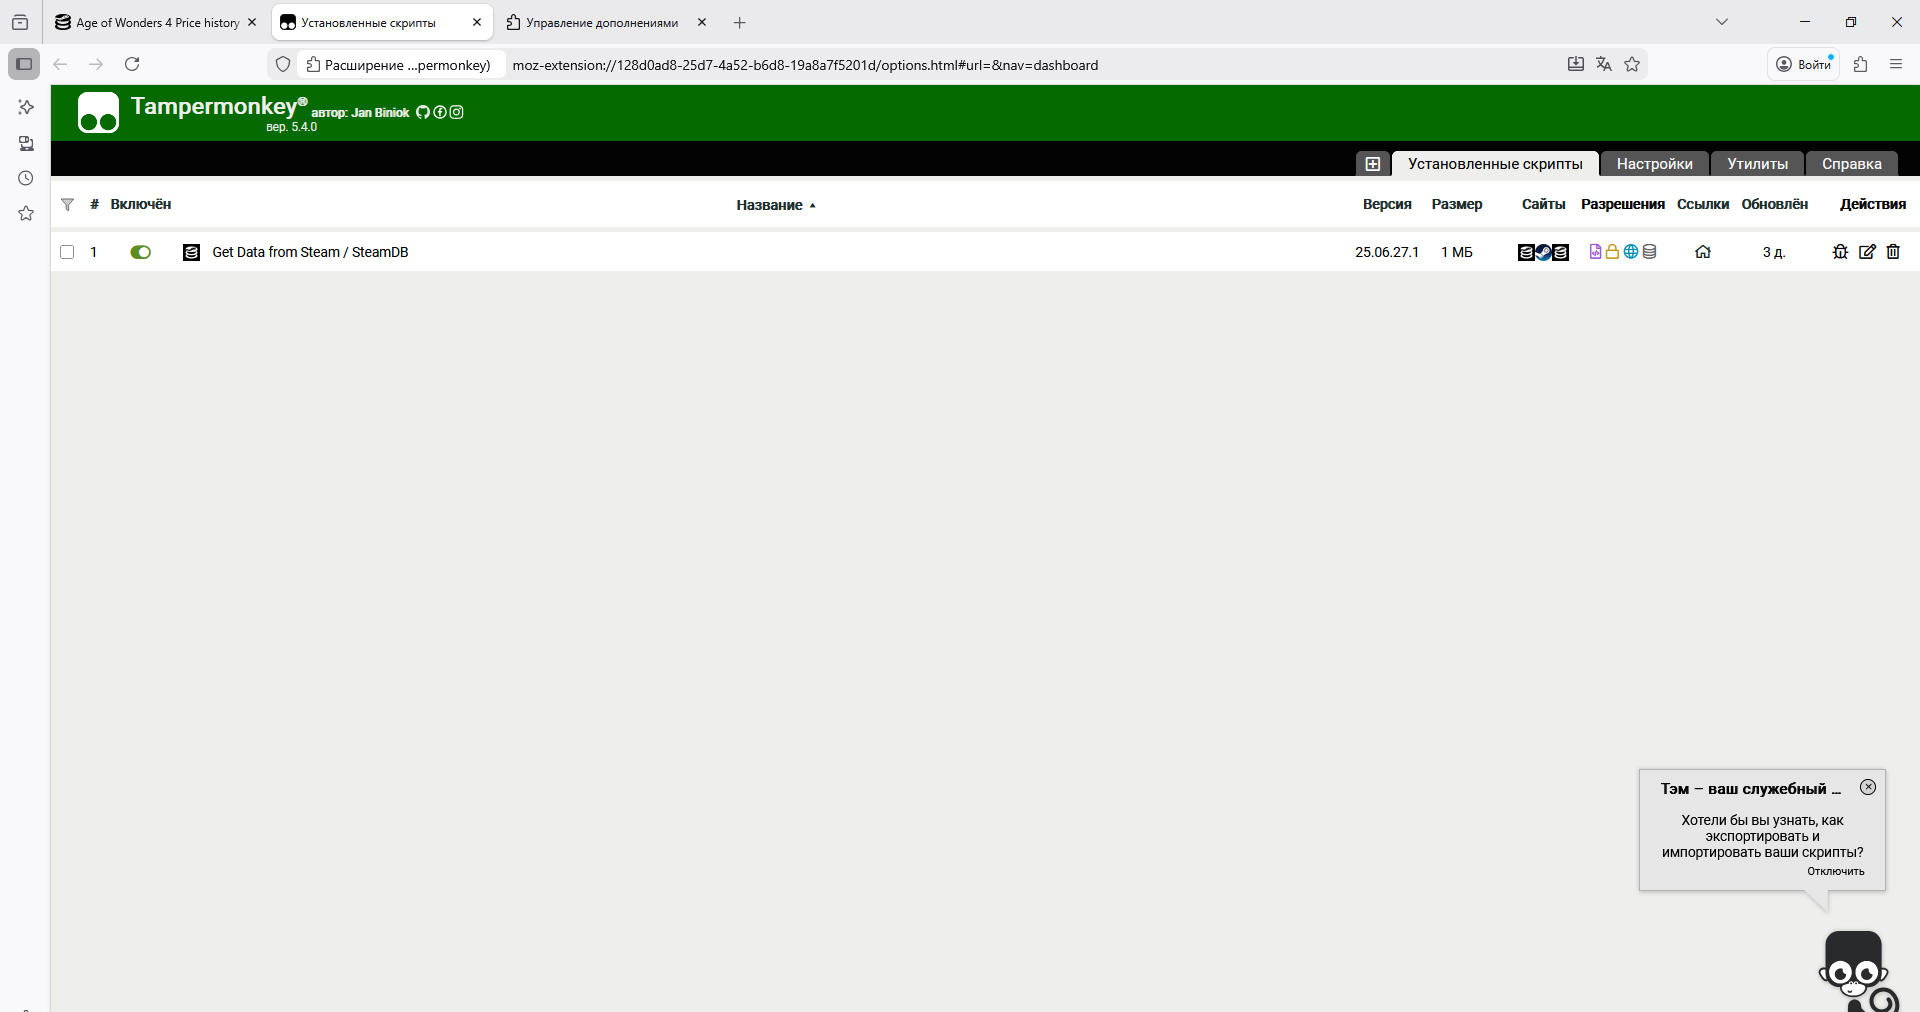Sort by the Размер column header
The height and width of the screenshot is (1012, 1920).
pos(1457,204)
